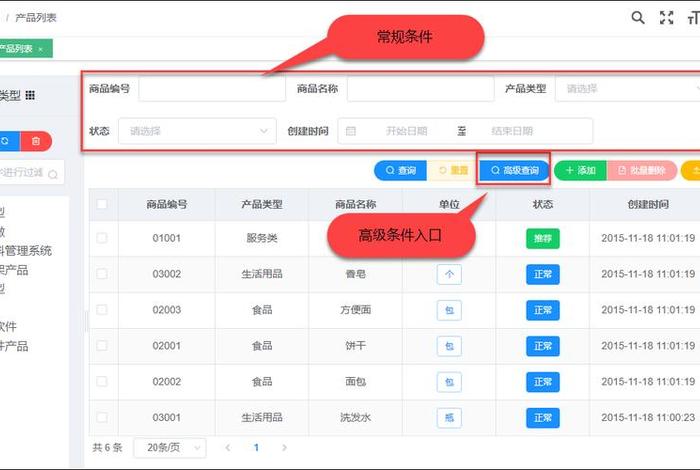
Task: Check the checkbox for row 02002
Action: point(102,381)
